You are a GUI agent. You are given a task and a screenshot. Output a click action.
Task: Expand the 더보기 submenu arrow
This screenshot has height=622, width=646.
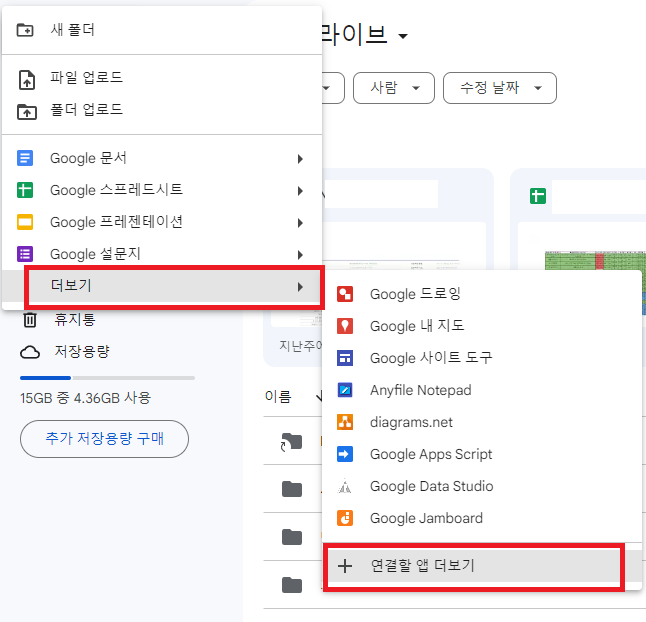(300, 287)
